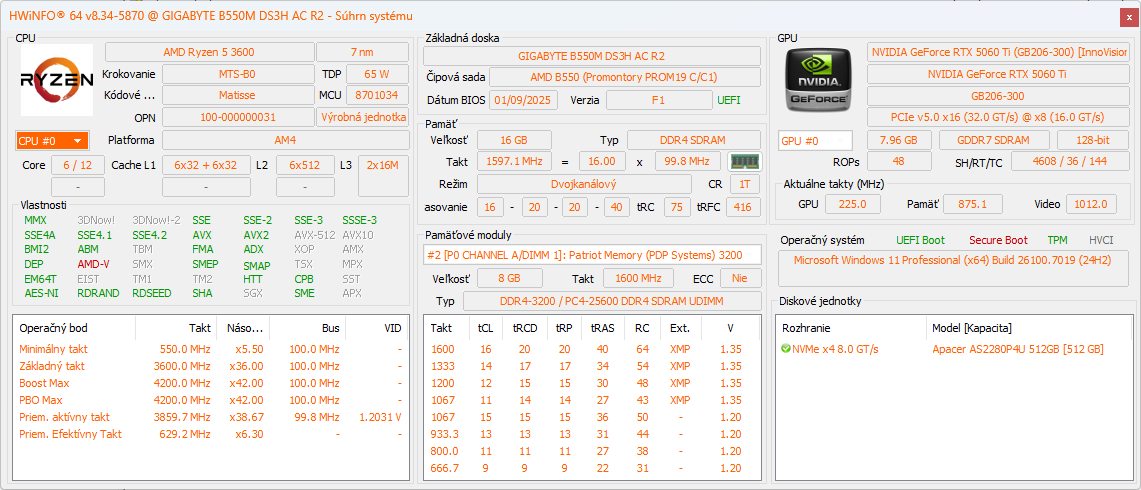Click the Secure Boot status indicator

pos(997,240)
